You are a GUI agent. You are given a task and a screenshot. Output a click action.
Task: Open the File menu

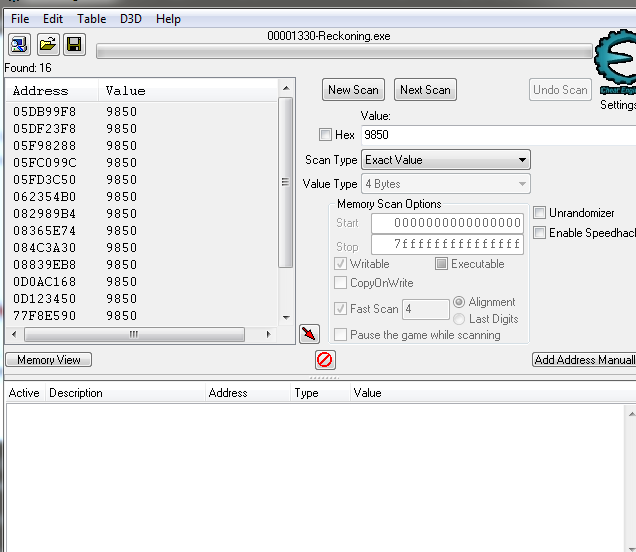[x=20, y=19]
